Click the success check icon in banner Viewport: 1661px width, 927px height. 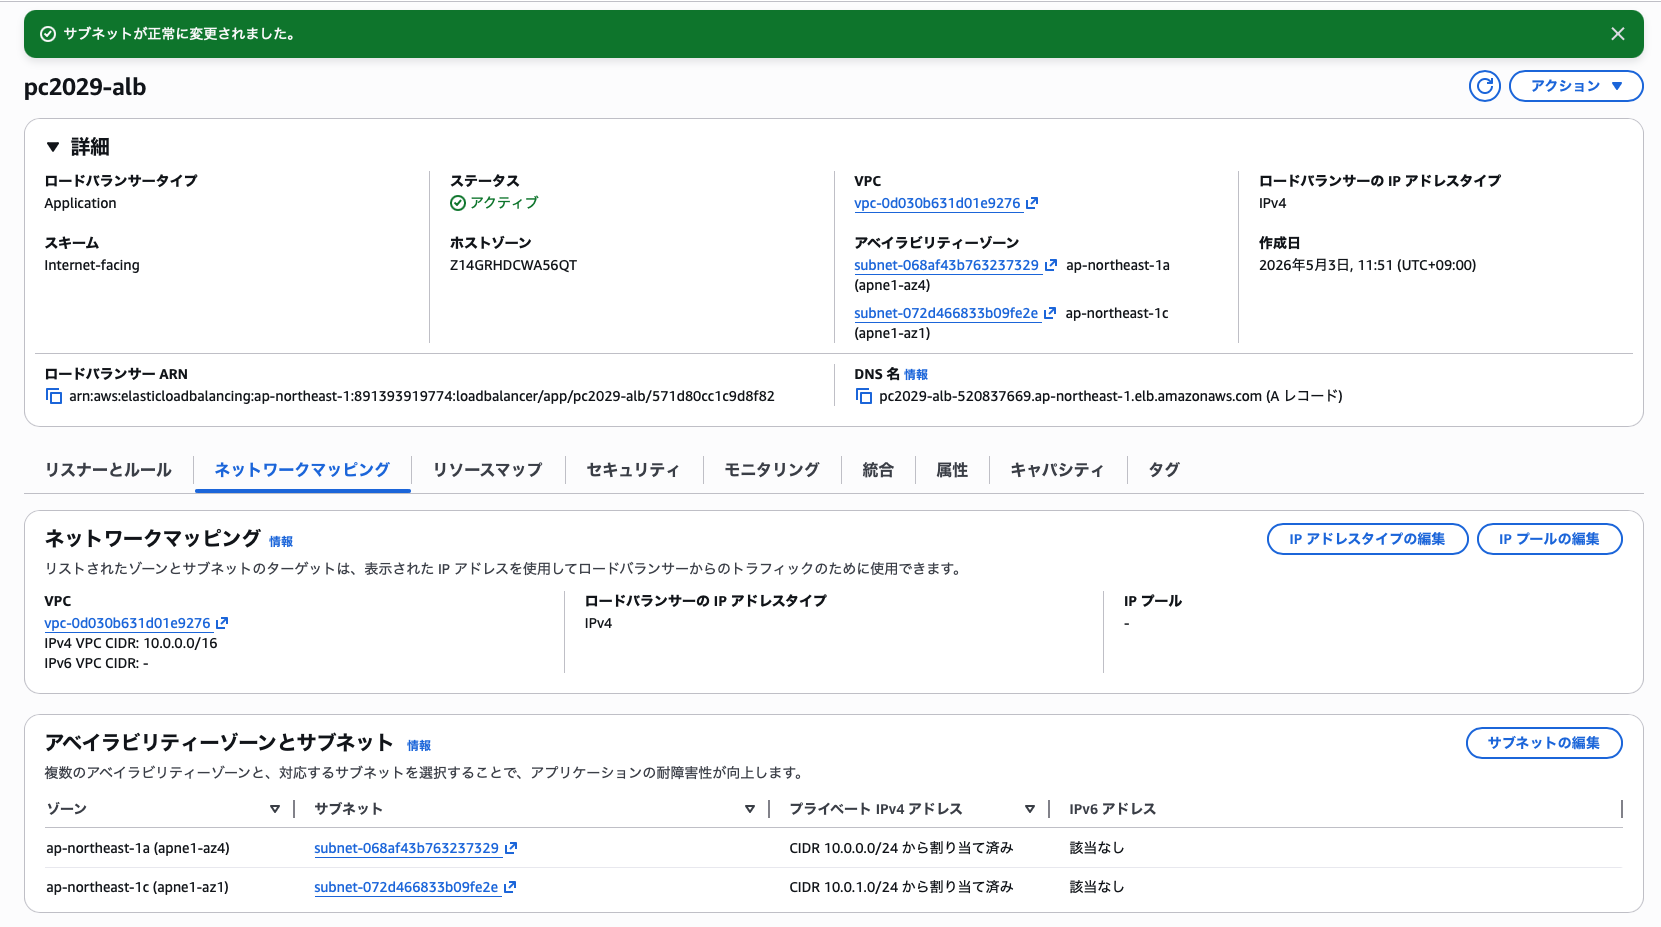(x=47, y=34)
